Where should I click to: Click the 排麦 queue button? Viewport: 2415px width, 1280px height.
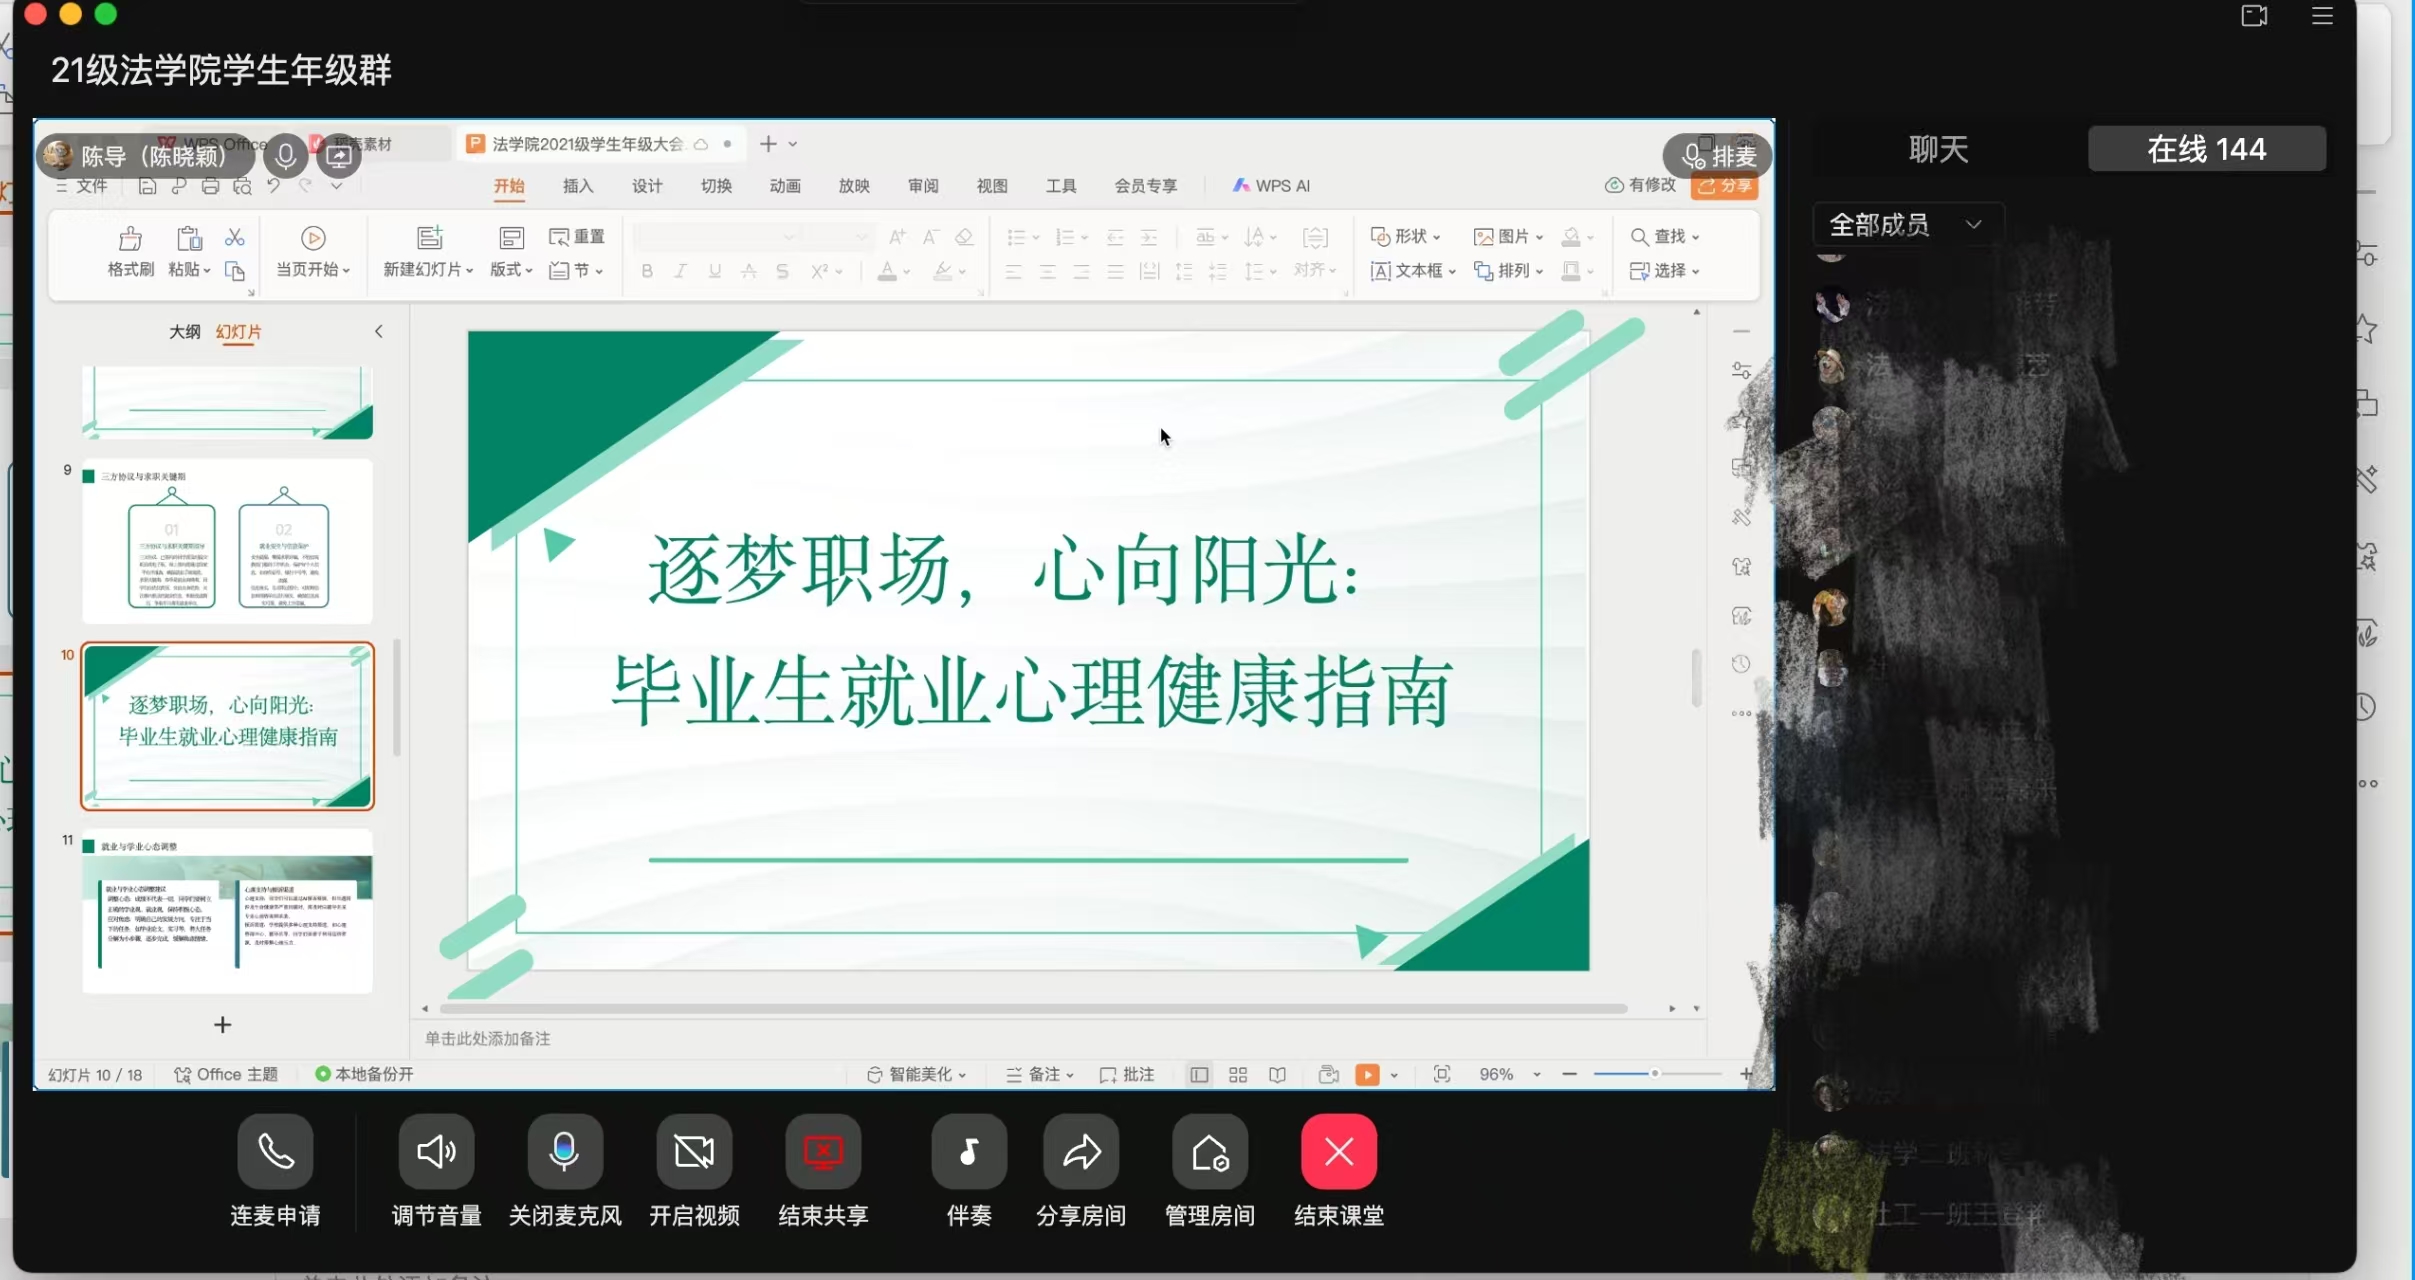(1718, 156)
